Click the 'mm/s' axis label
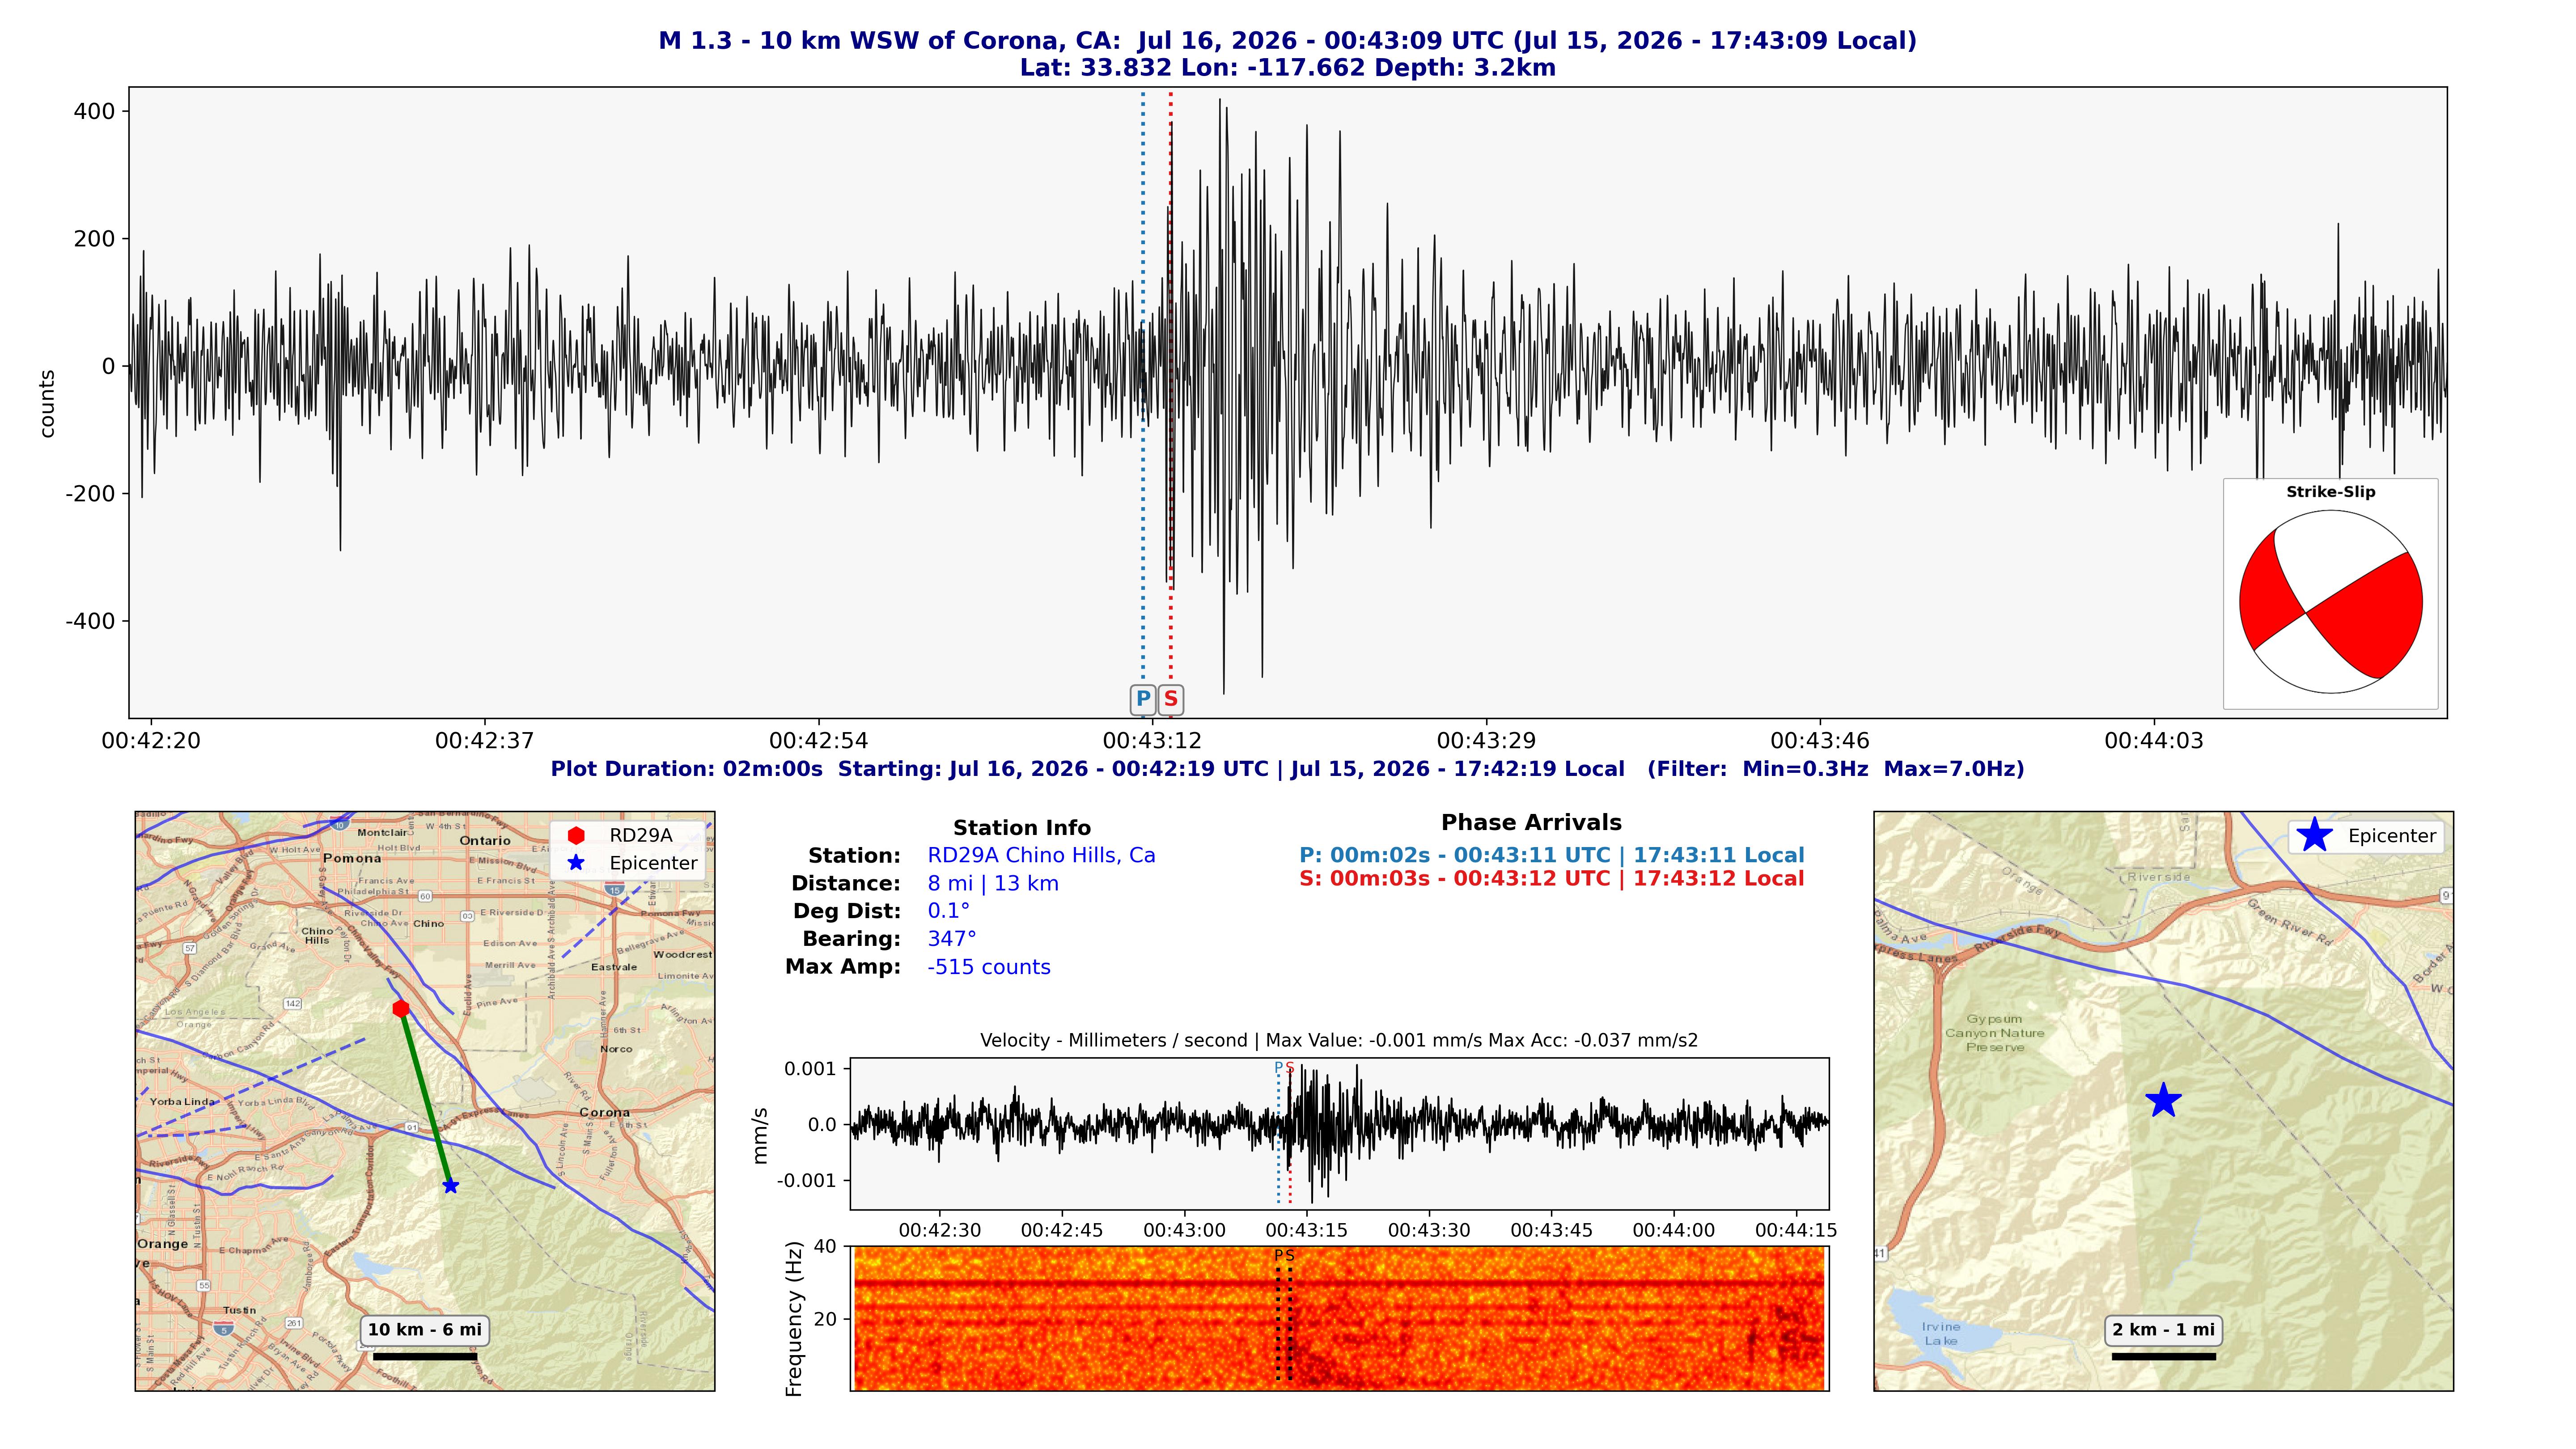Screen dimensions: 2576x1449 pos(761,1135)
